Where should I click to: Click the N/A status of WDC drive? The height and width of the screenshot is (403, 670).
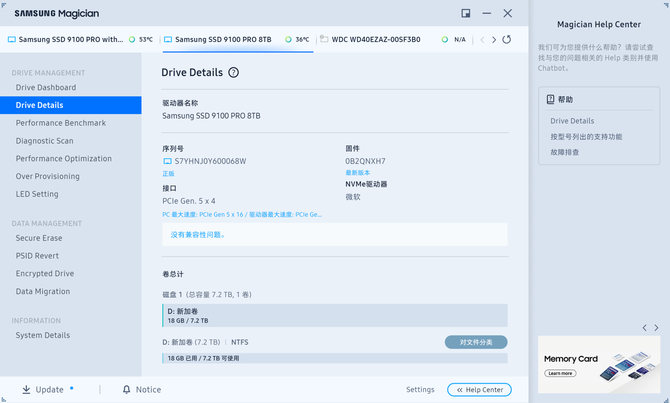[460, 39]
